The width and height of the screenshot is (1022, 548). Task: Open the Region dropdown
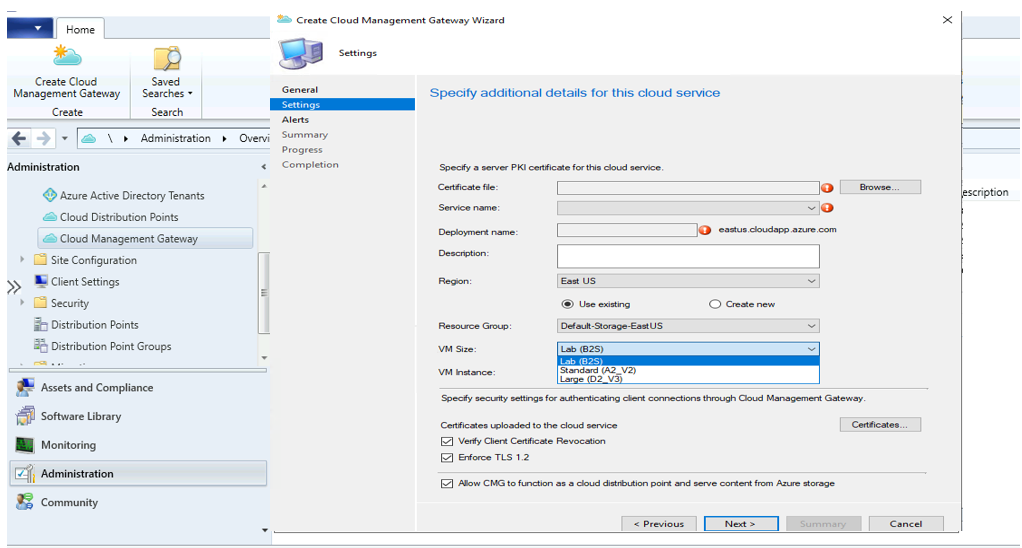(x=688, y=281)
